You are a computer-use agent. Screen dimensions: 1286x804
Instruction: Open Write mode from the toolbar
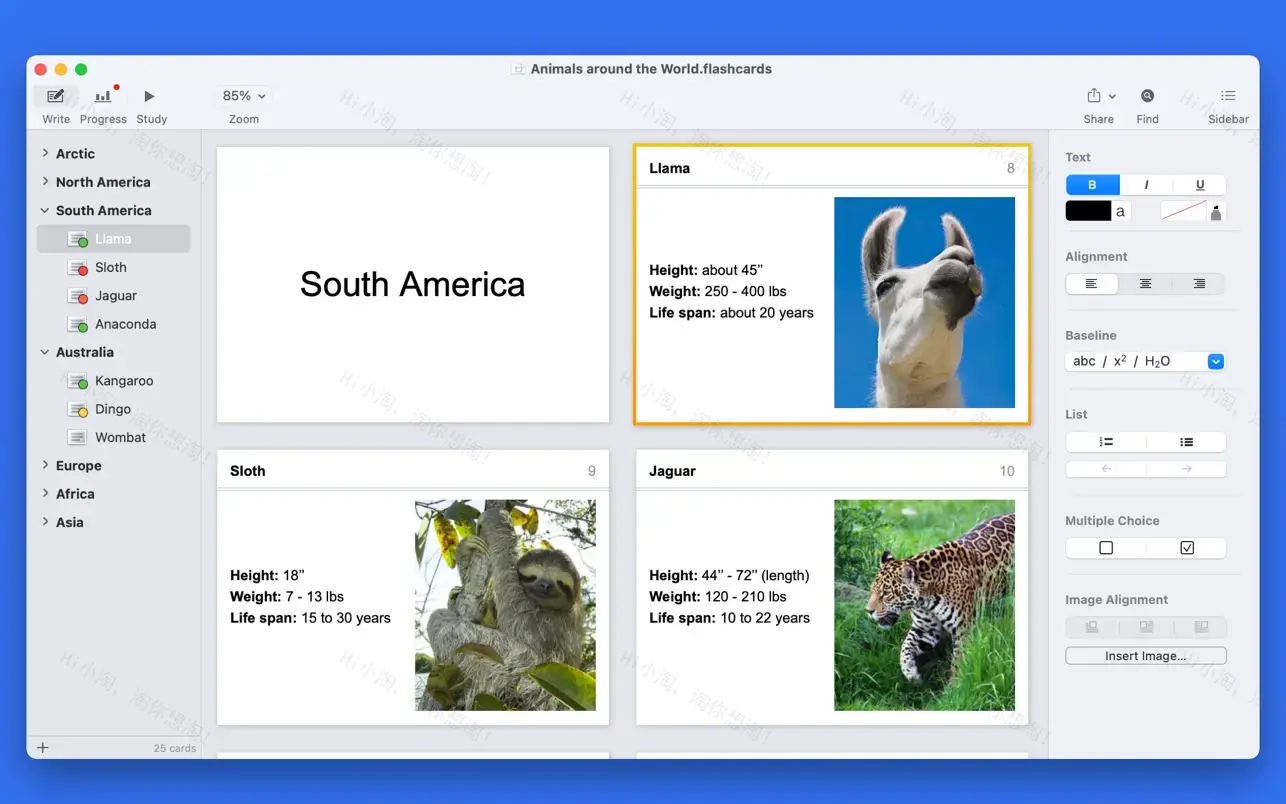pyautogui.click(x=55, y=97)
